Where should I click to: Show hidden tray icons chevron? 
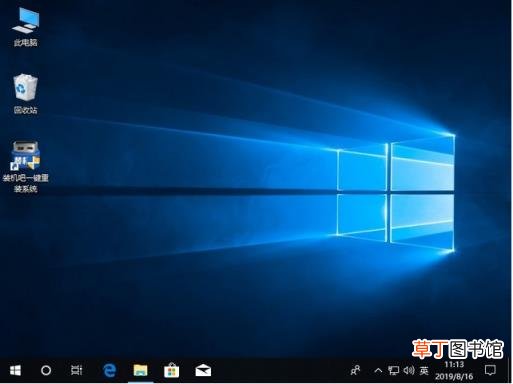[x=378, y=370]
